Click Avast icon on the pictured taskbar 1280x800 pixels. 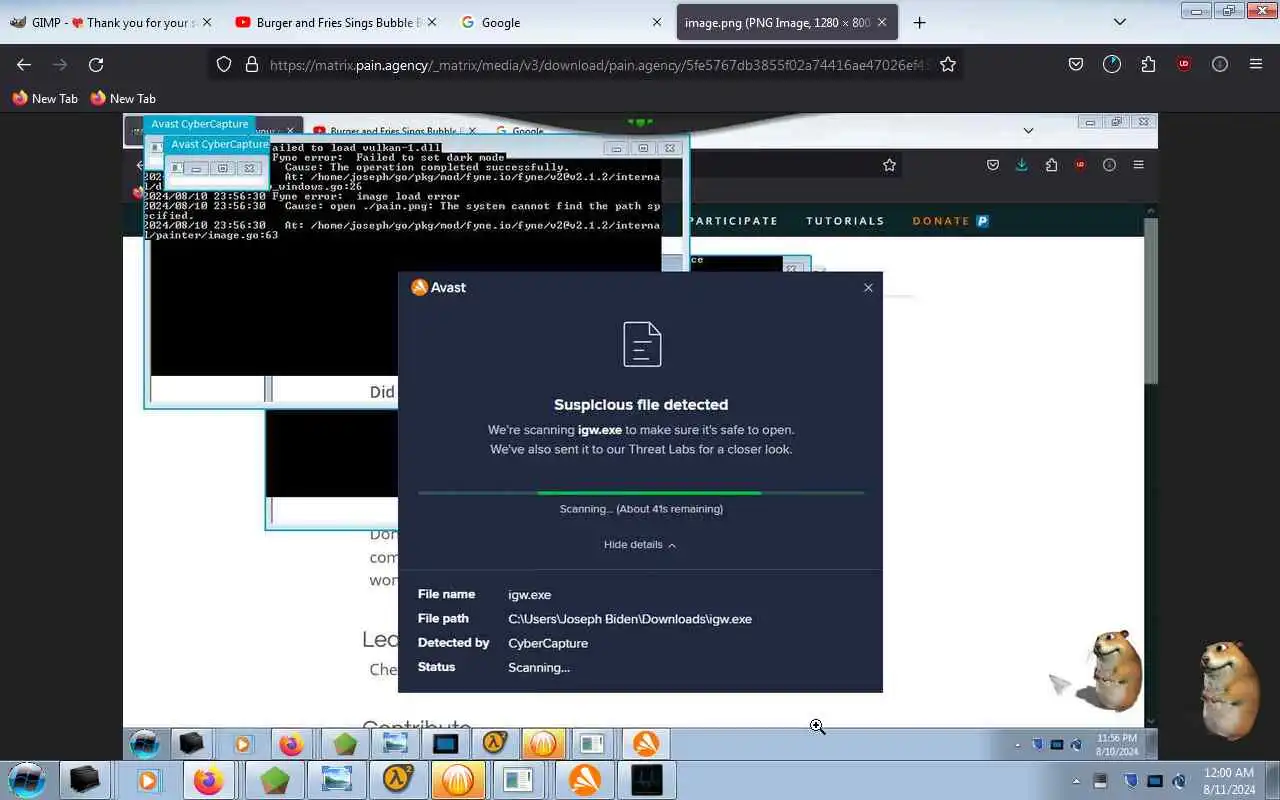(x=645, y=744)
